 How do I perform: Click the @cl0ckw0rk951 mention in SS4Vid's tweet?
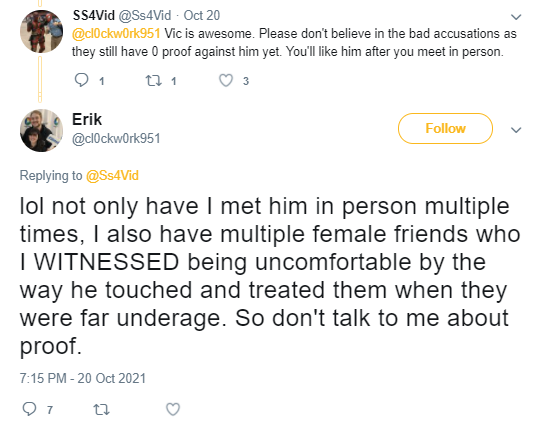tap(116, 33)
